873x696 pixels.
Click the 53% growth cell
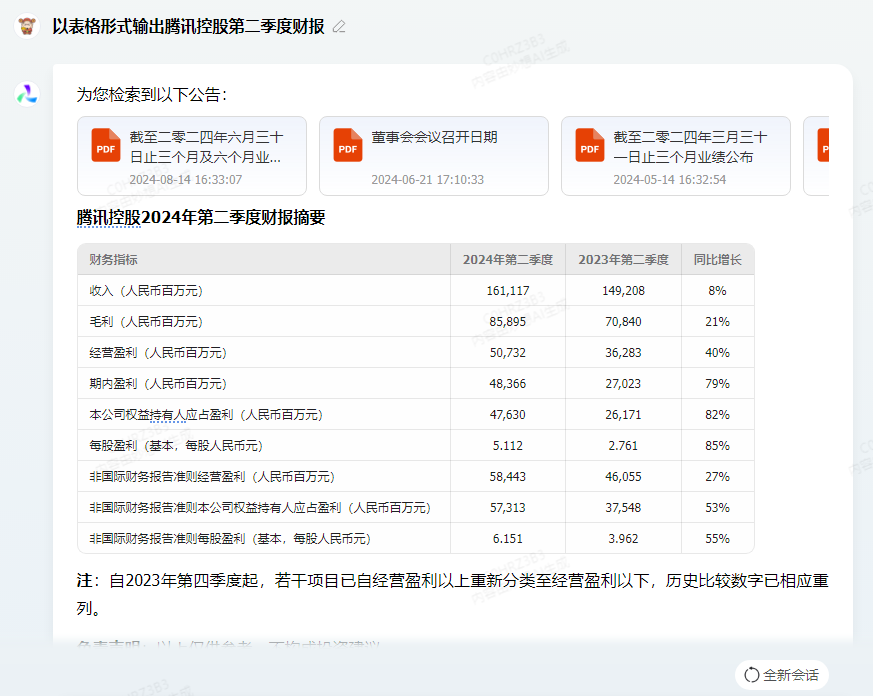[x=717, y=508]
